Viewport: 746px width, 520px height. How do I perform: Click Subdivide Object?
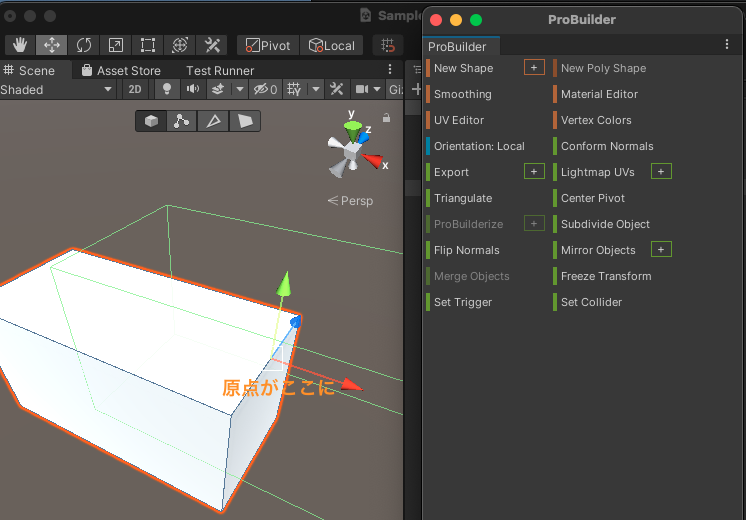point(605,224)
